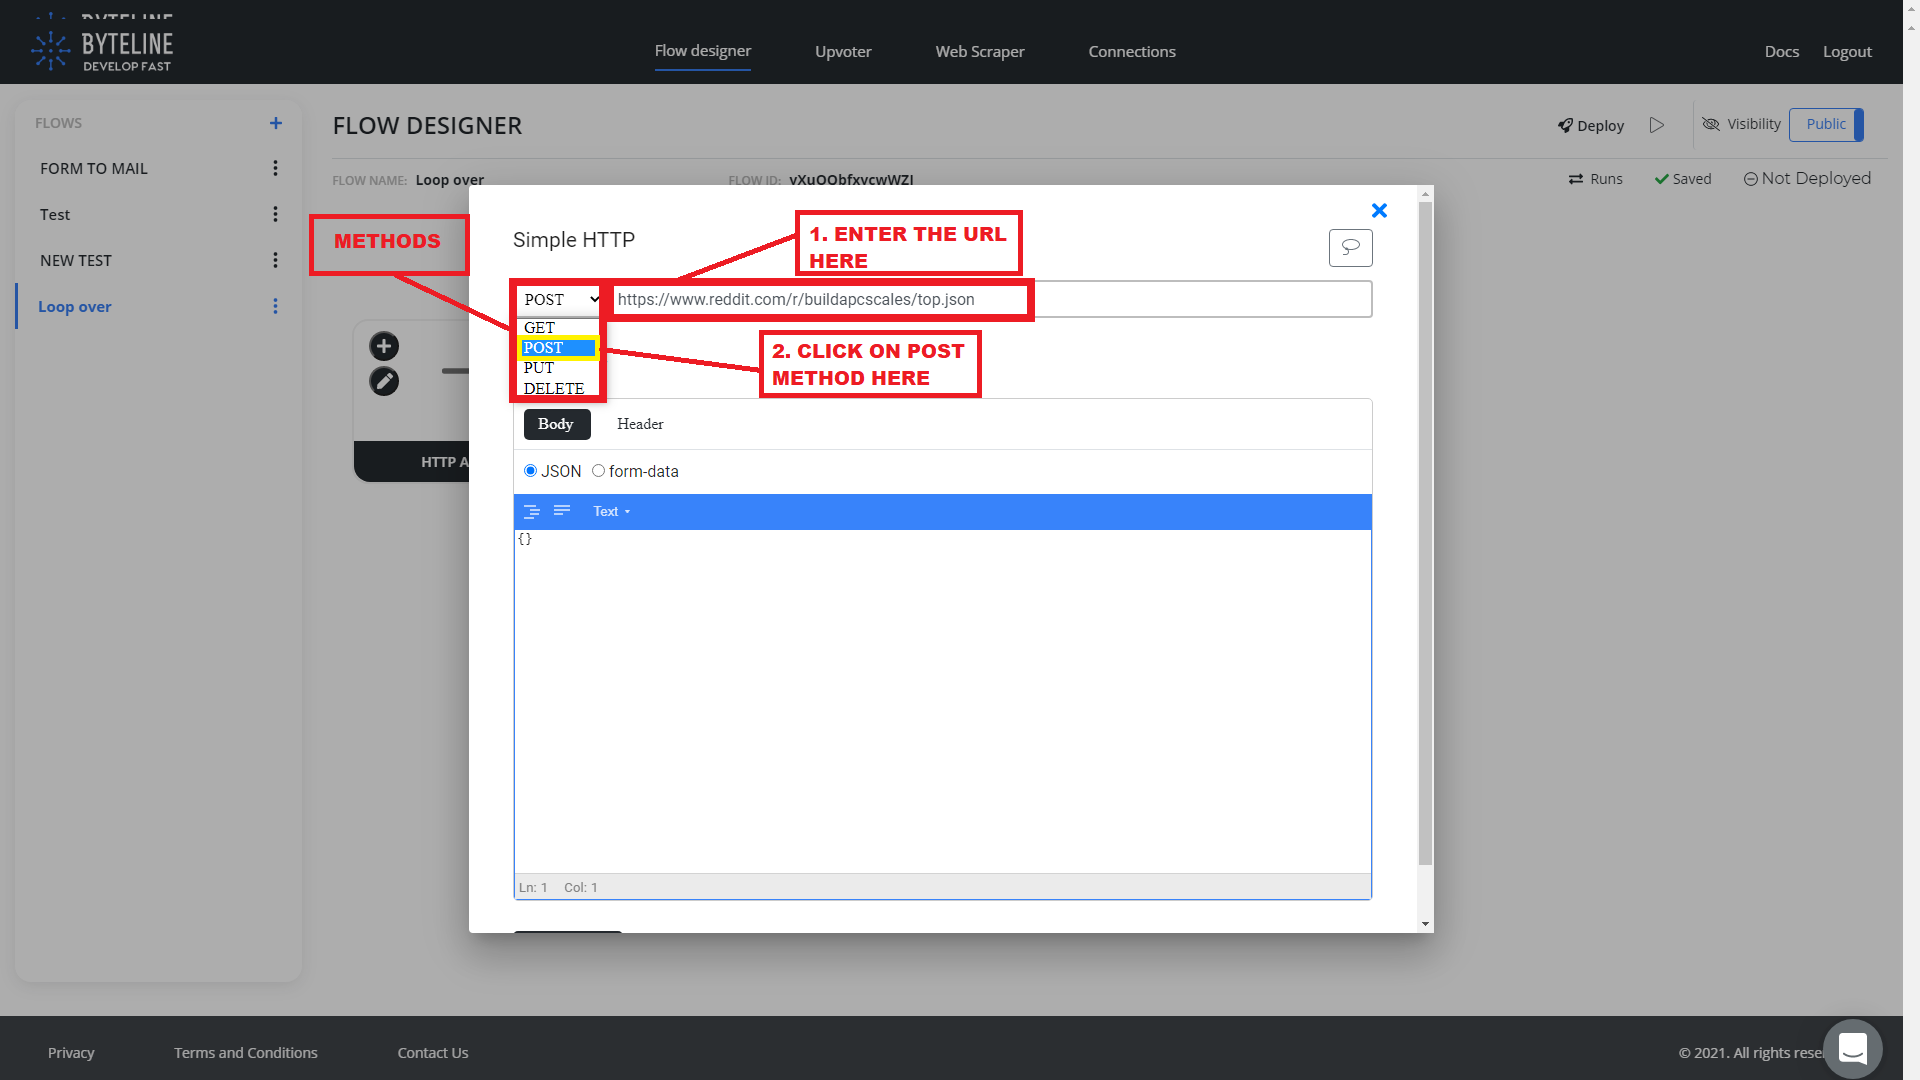Click the add node plus icon on canvas
The height and width of the screenshot is (1080, 1920).
click(384, 346)
